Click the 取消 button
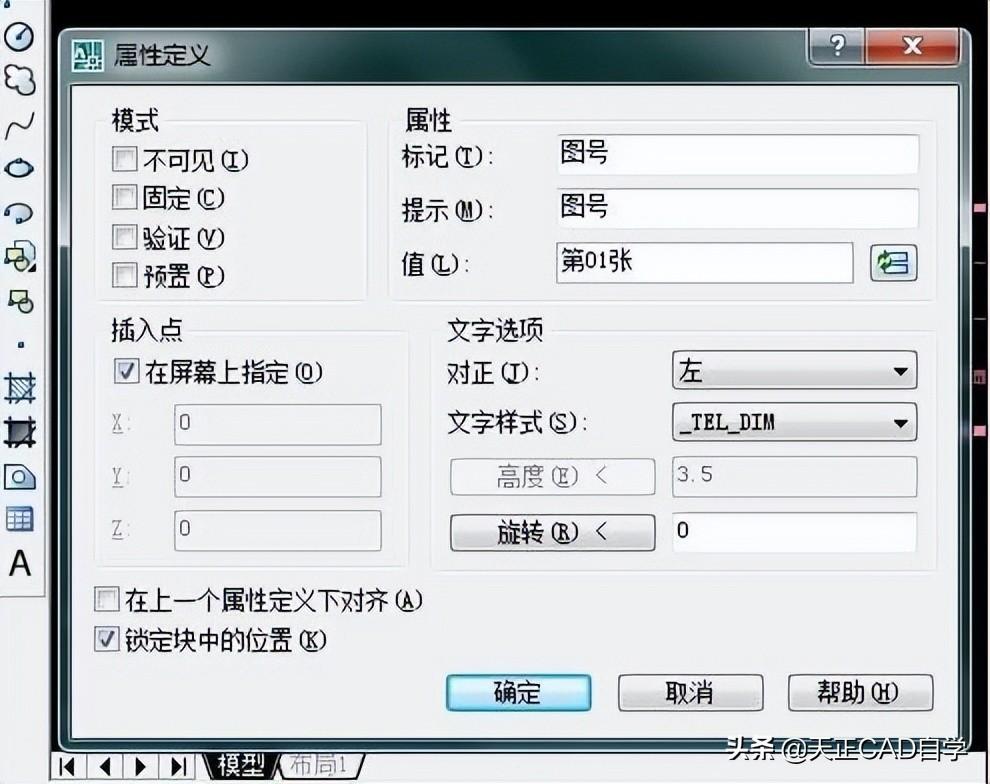Viewport: 990px width, 784px height. click(690, 692)
